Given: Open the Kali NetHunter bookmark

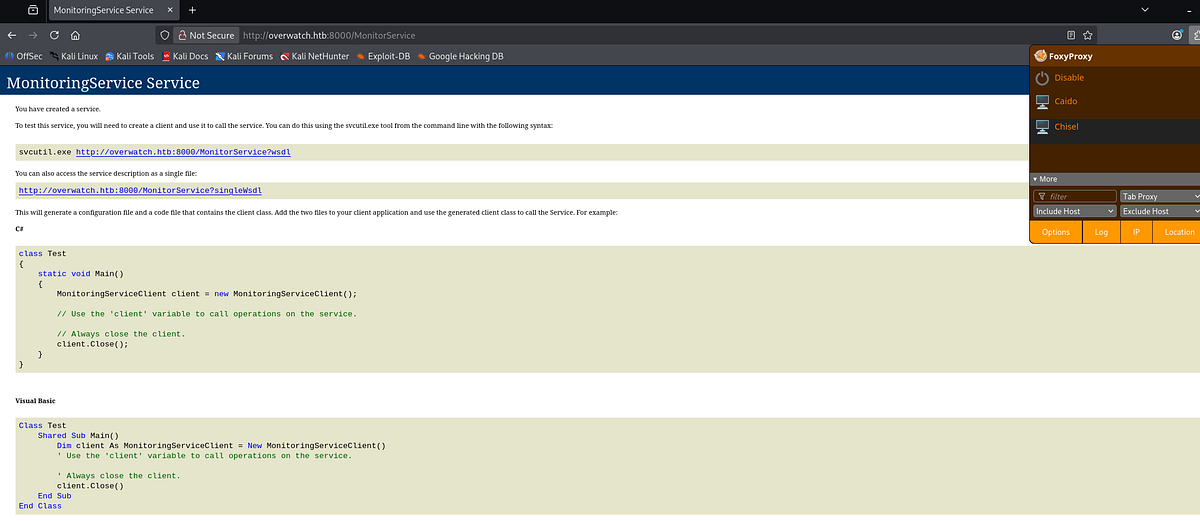Looking at the screenshot, I should click(x=315, y=56).
